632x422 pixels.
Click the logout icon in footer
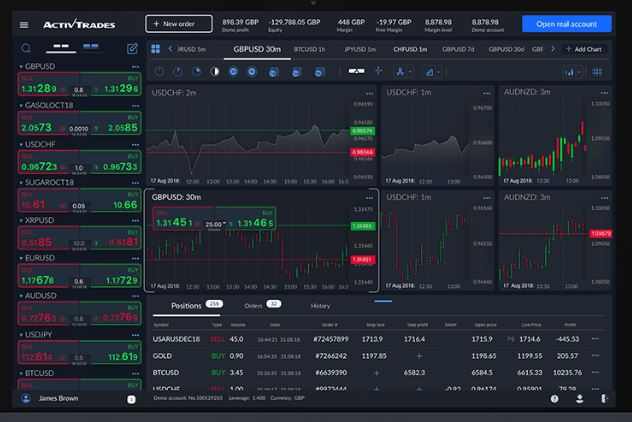[x=604, y=399]
